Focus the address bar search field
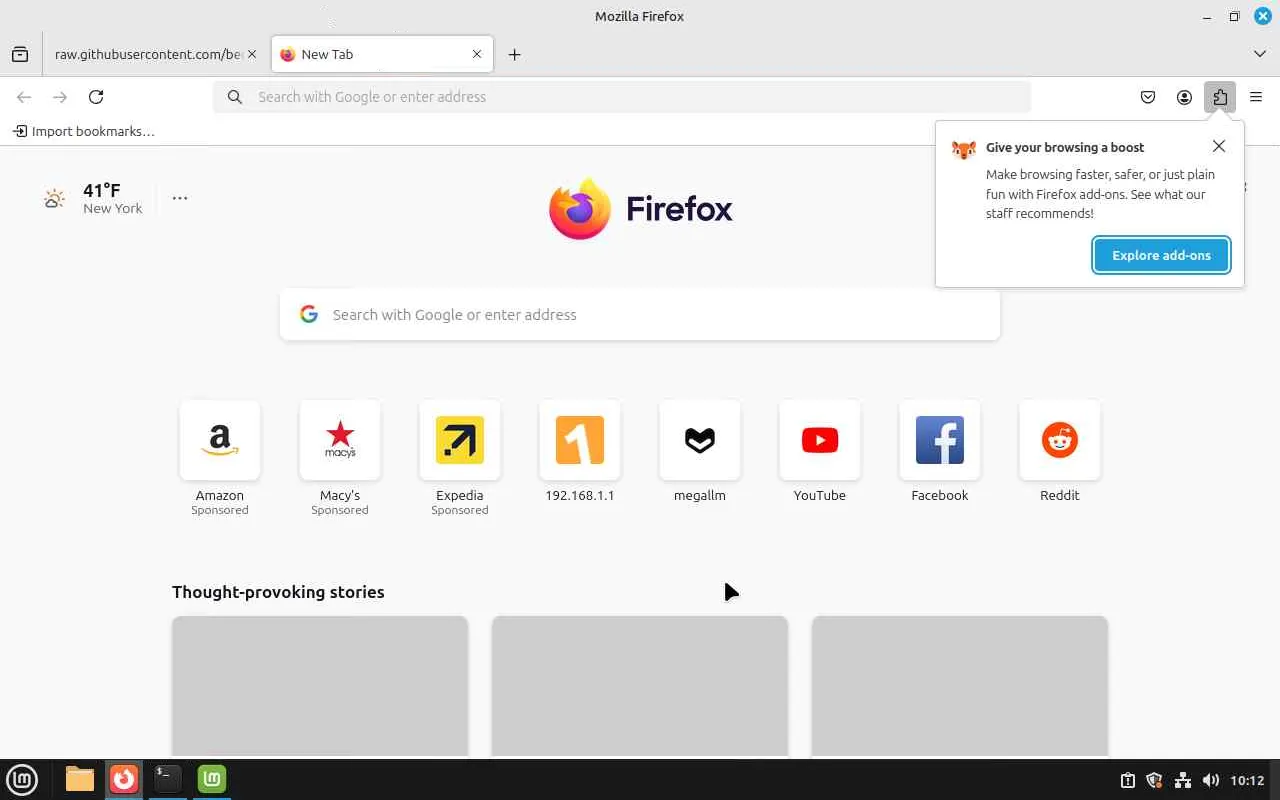Image resolution: width=1280 pixels, height=800 pixels. point(622,97)
